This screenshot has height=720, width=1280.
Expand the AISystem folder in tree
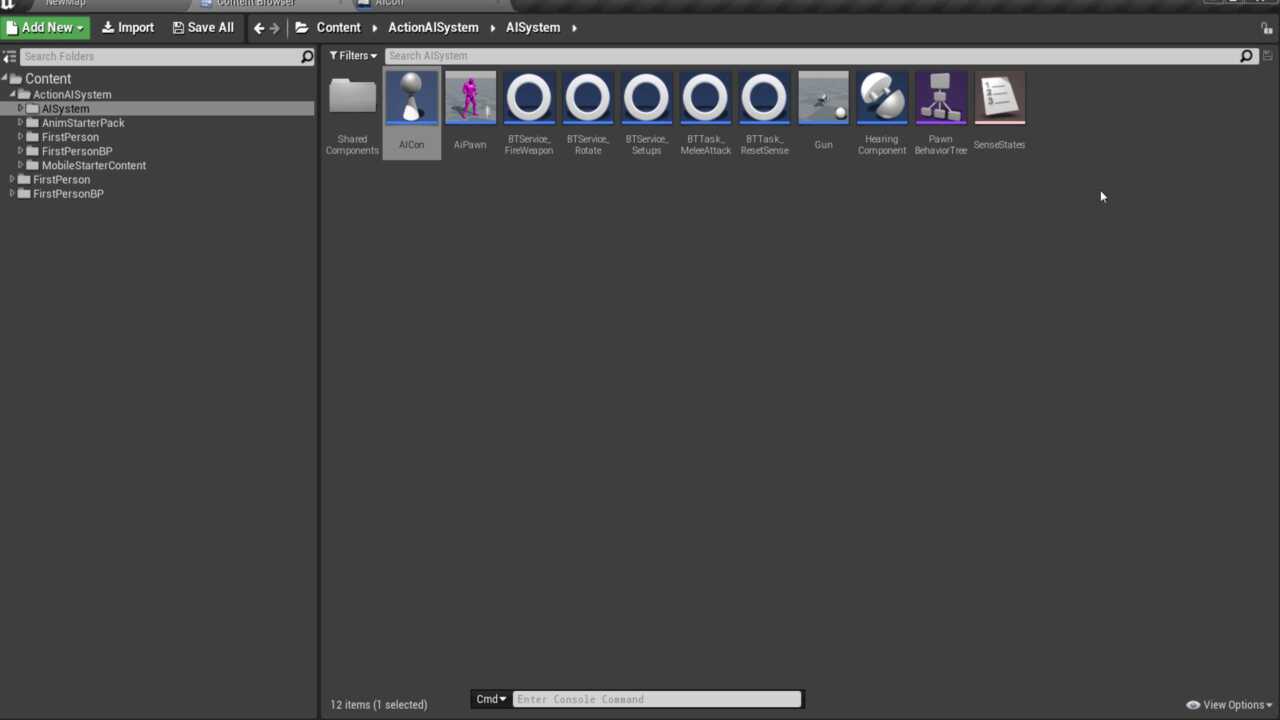pyautogui.click(x=21, y=108)
